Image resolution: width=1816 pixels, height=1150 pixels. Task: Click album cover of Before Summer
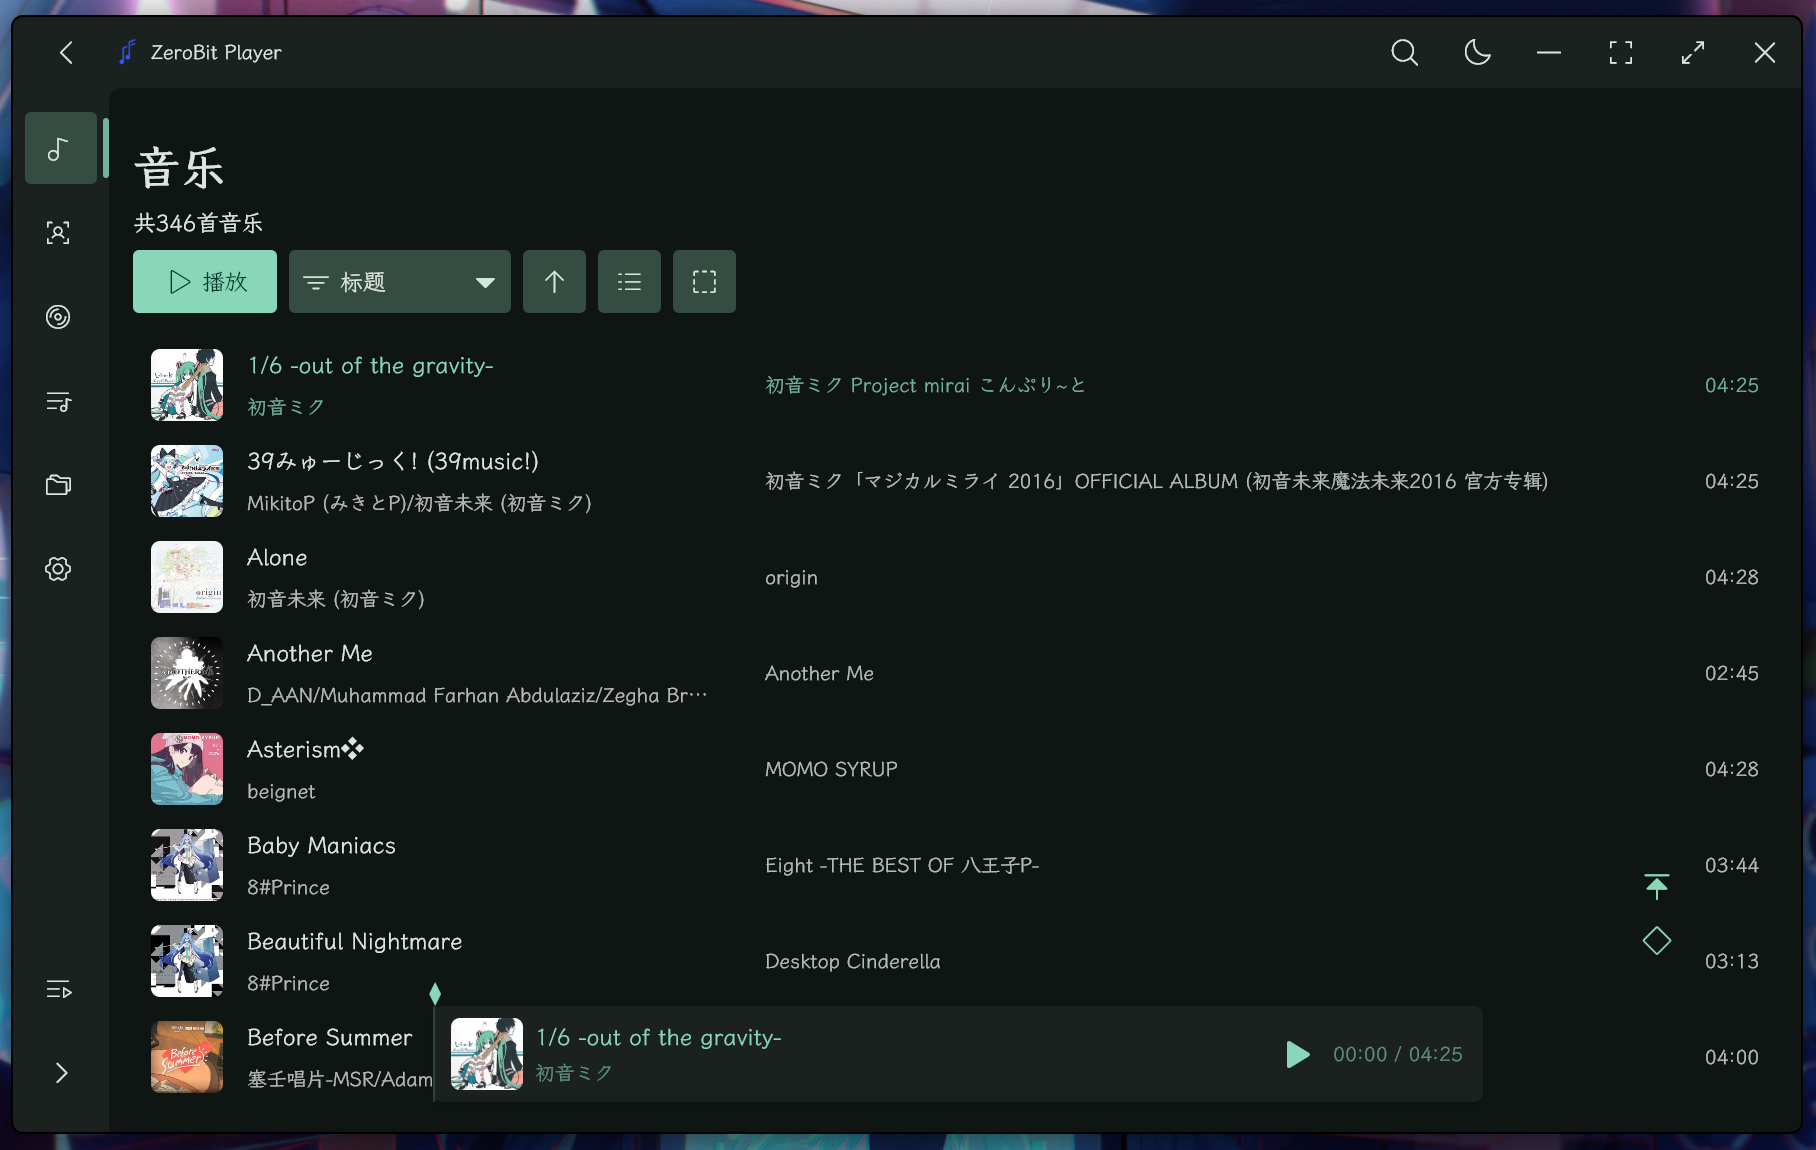(x=187, y=1057)
